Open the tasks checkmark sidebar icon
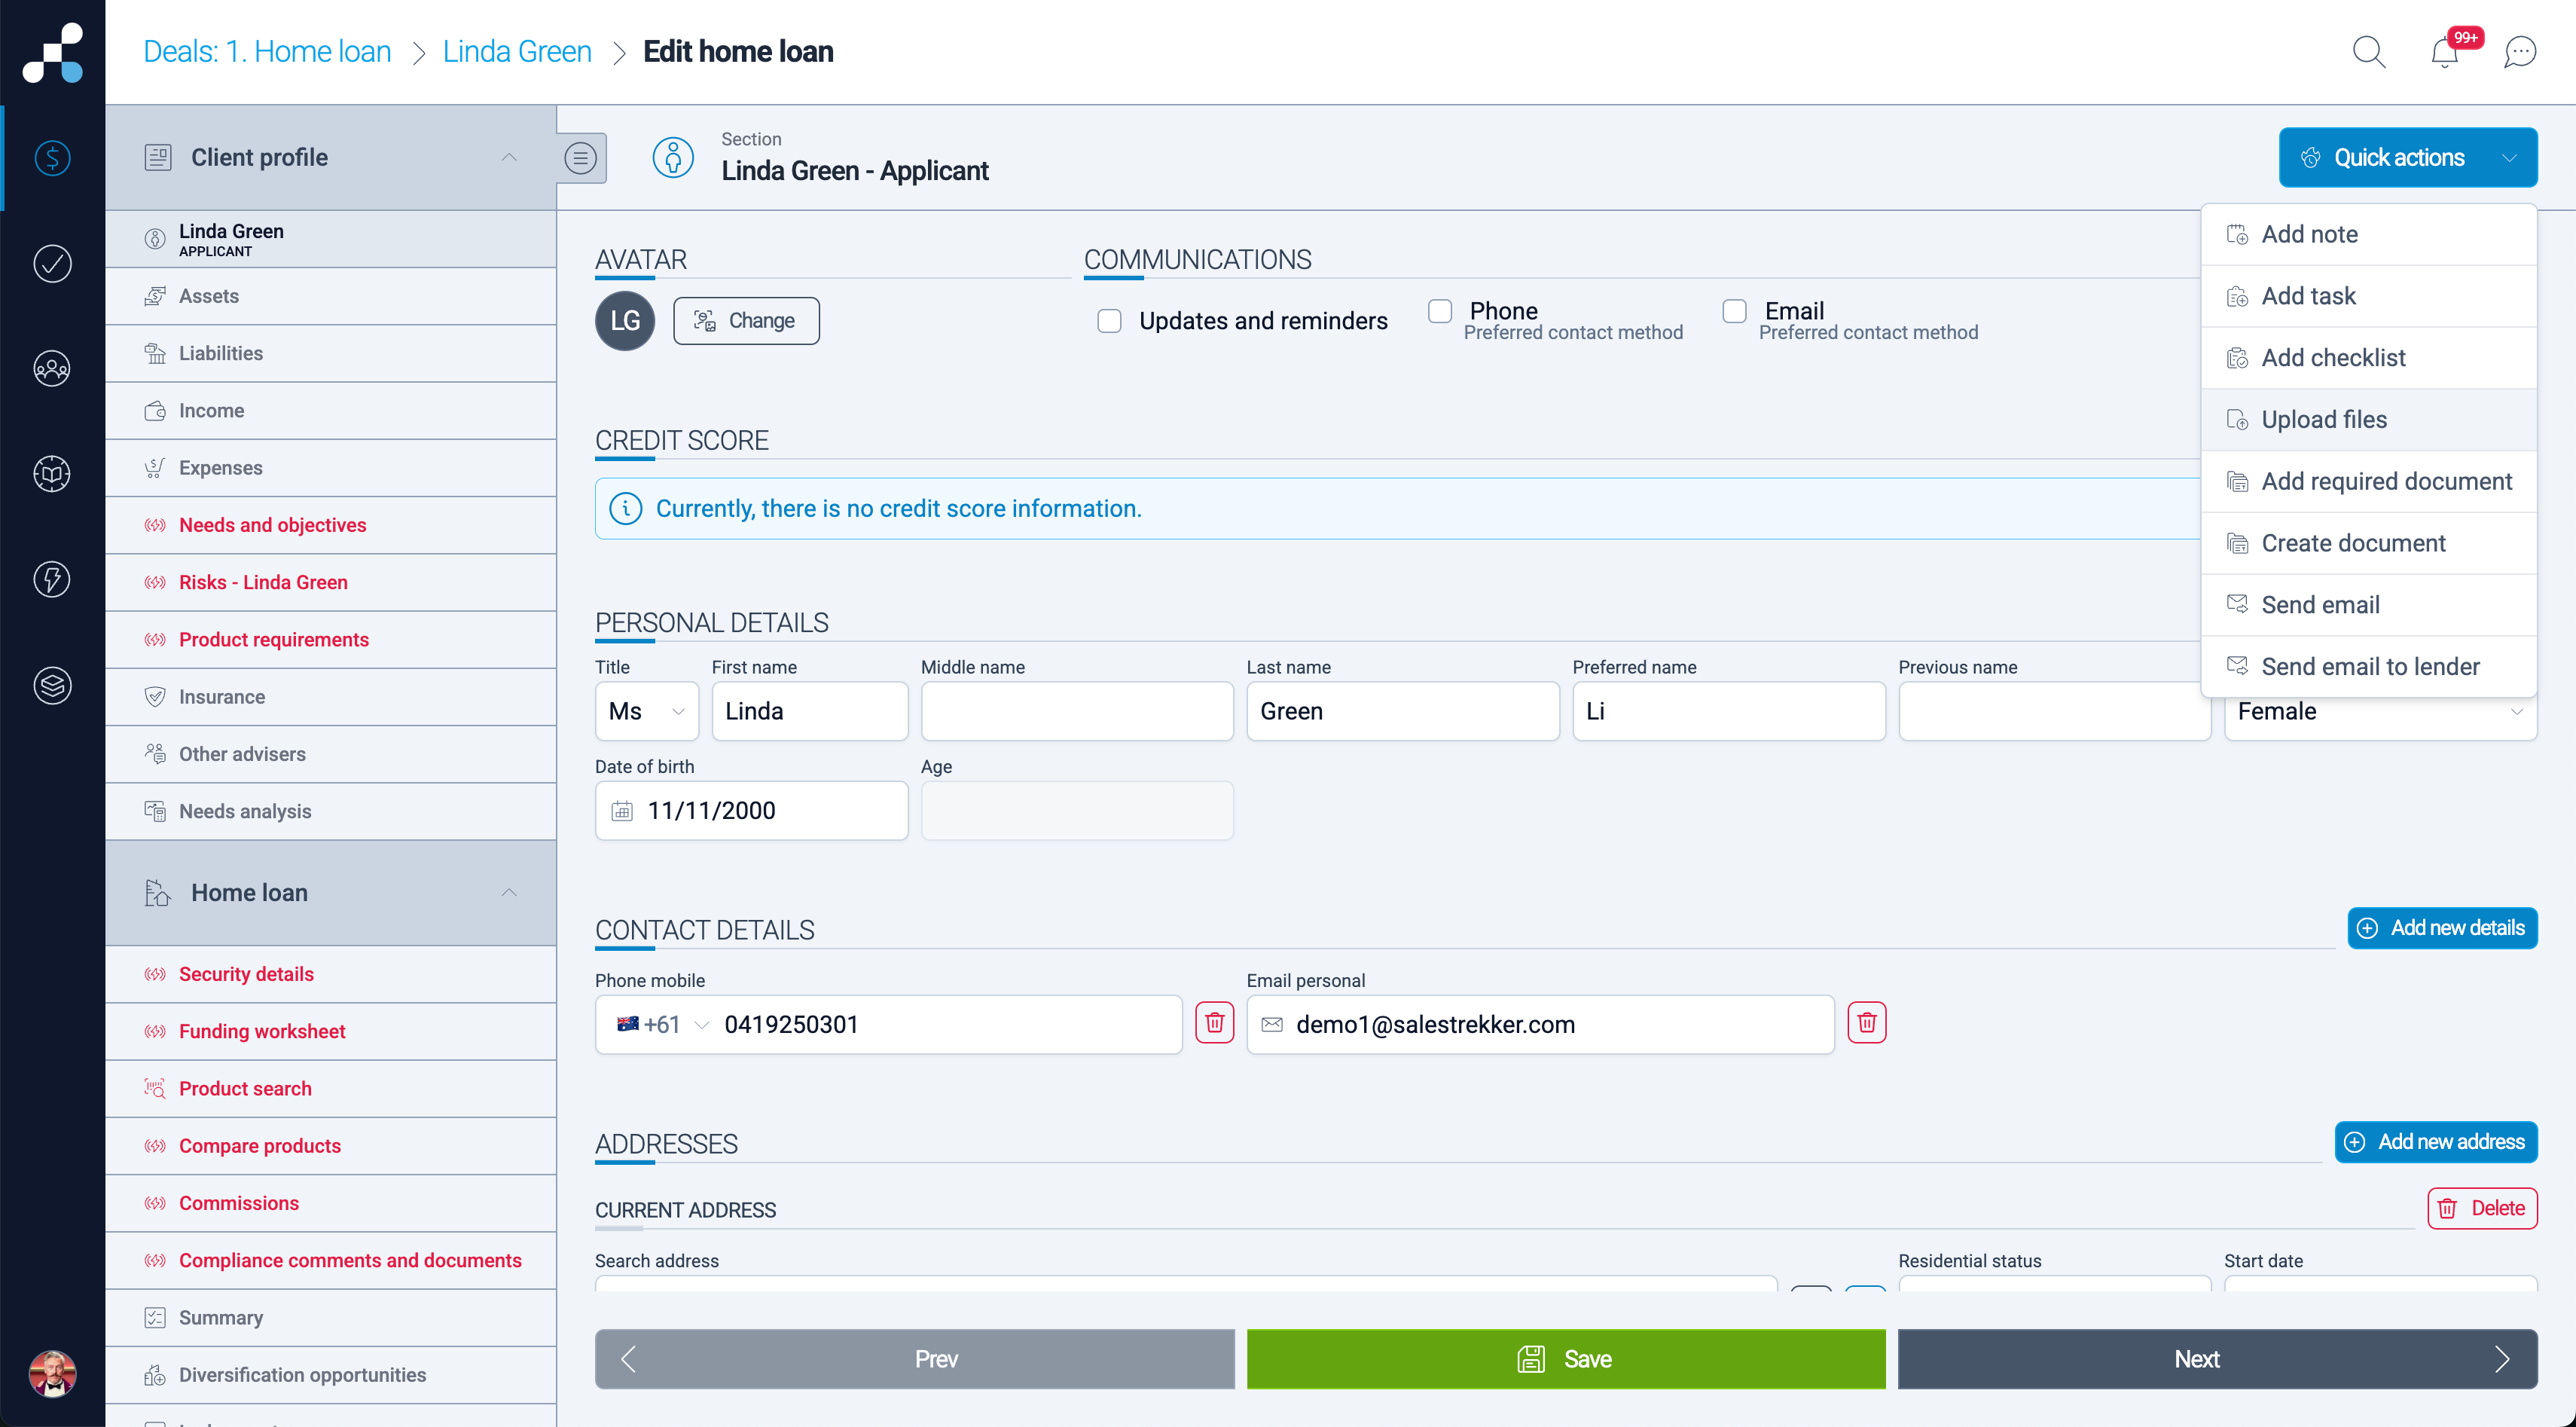Viewport: 2576px width, 1427px height. (x=52, y=264)
